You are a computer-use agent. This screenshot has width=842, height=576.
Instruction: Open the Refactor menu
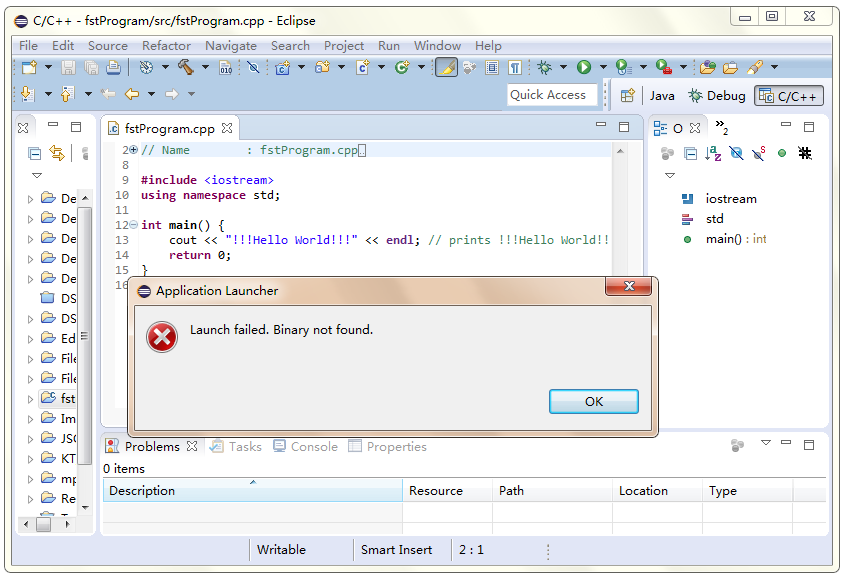166,46
